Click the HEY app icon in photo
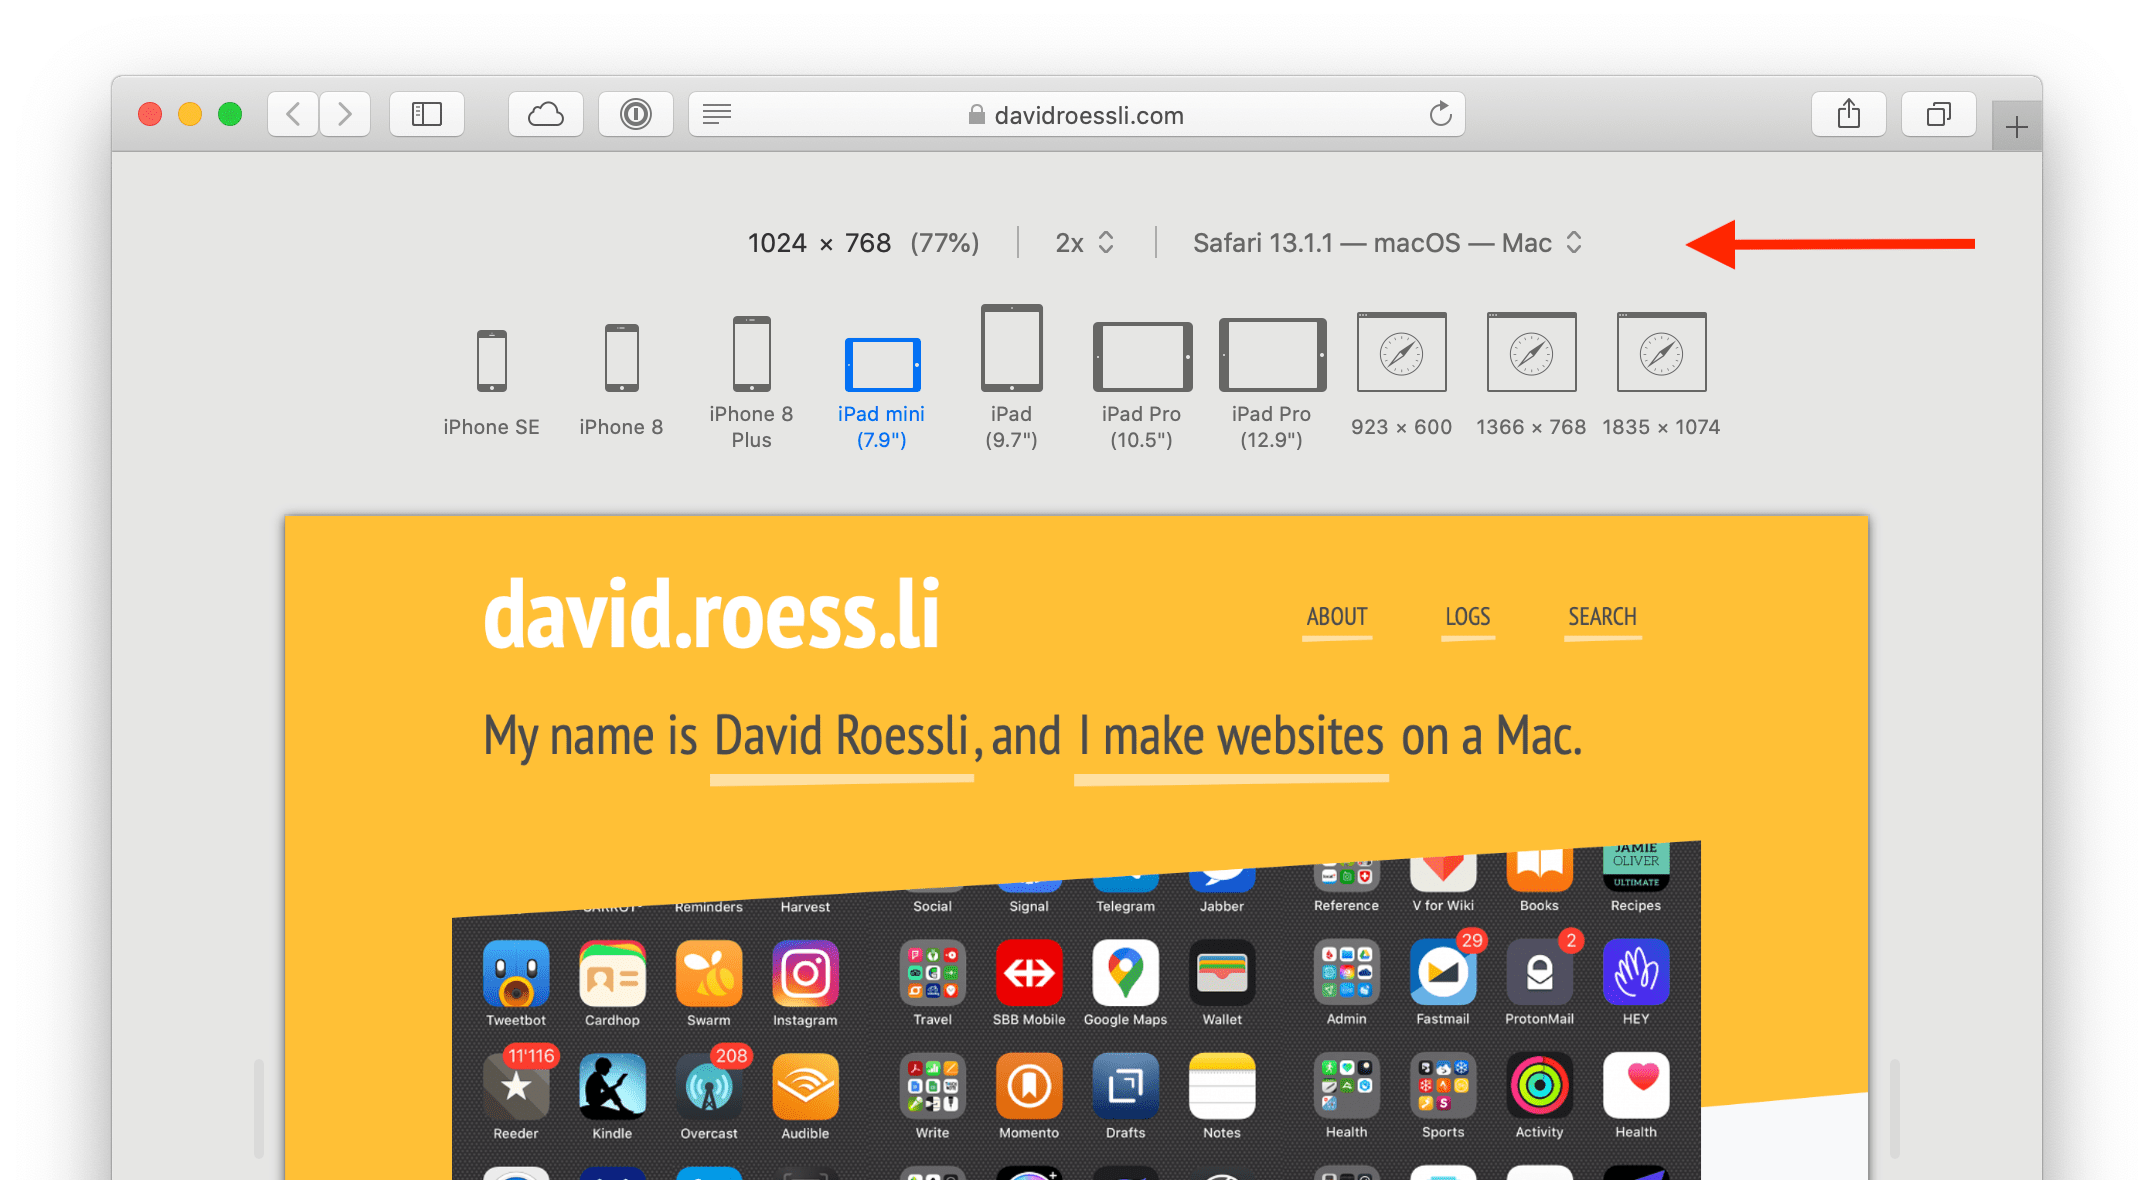 pyautogui.click(x=1636, y=972)
